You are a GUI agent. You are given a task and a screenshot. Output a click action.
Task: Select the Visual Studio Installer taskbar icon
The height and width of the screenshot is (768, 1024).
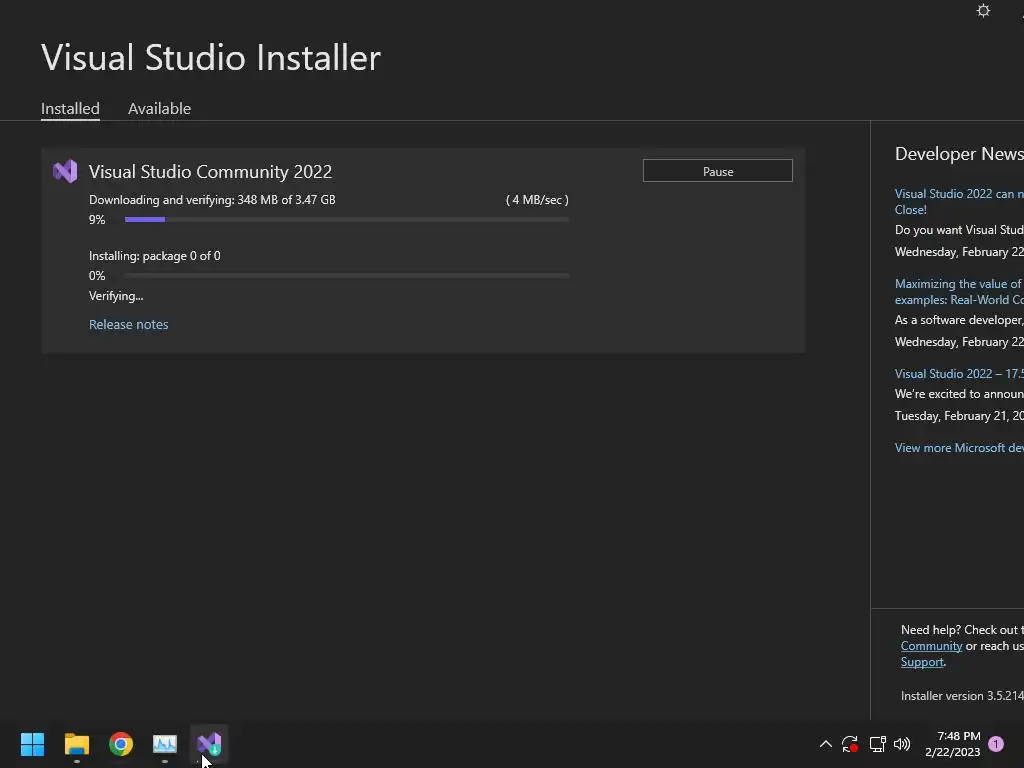pyautogui.click(x=209, y=744)
